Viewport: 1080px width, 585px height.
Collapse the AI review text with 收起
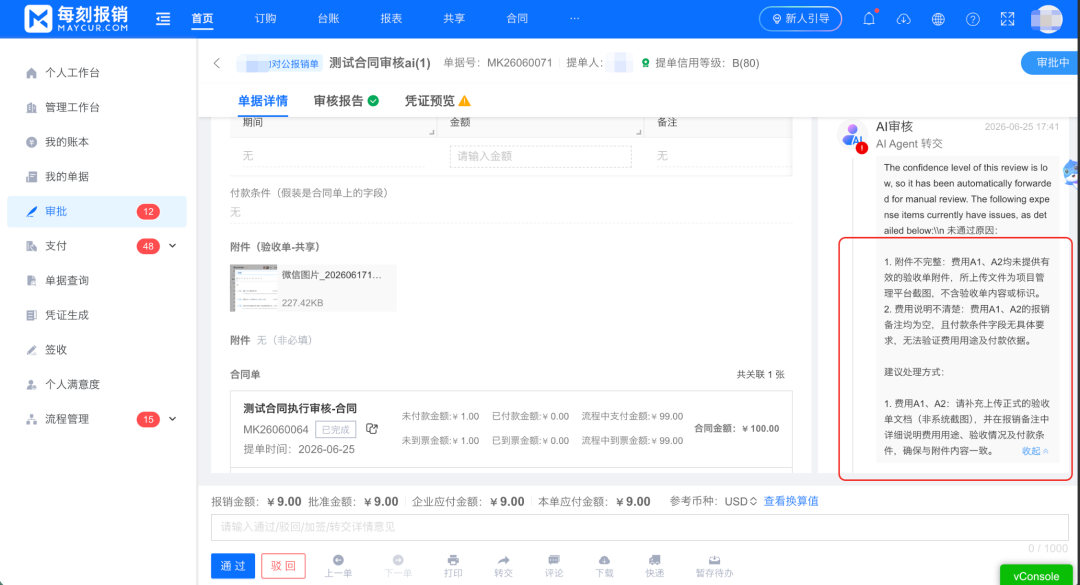(x=1035, y=451)
